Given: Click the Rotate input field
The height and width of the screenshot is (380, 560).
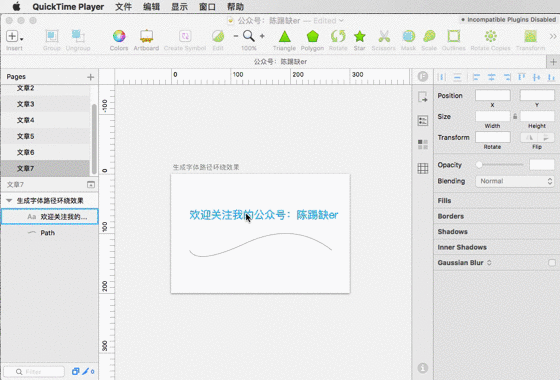Looking at the screenshot, I should (492, 137).
